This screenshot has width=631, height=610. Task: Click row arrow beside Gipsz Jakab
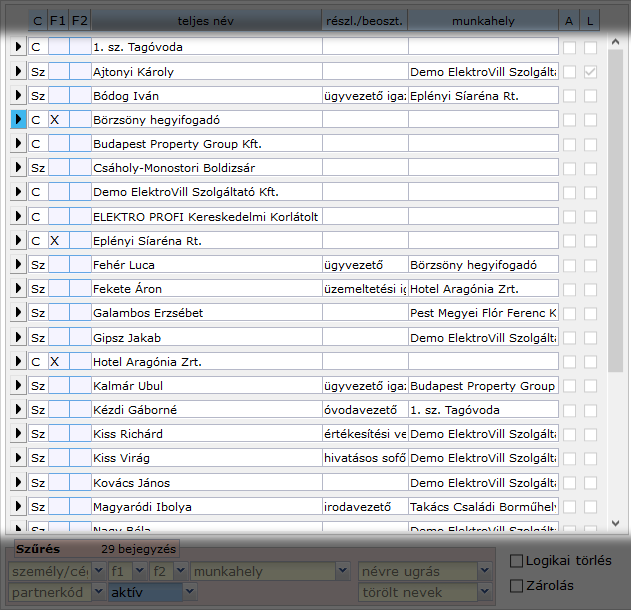[18, 337]
